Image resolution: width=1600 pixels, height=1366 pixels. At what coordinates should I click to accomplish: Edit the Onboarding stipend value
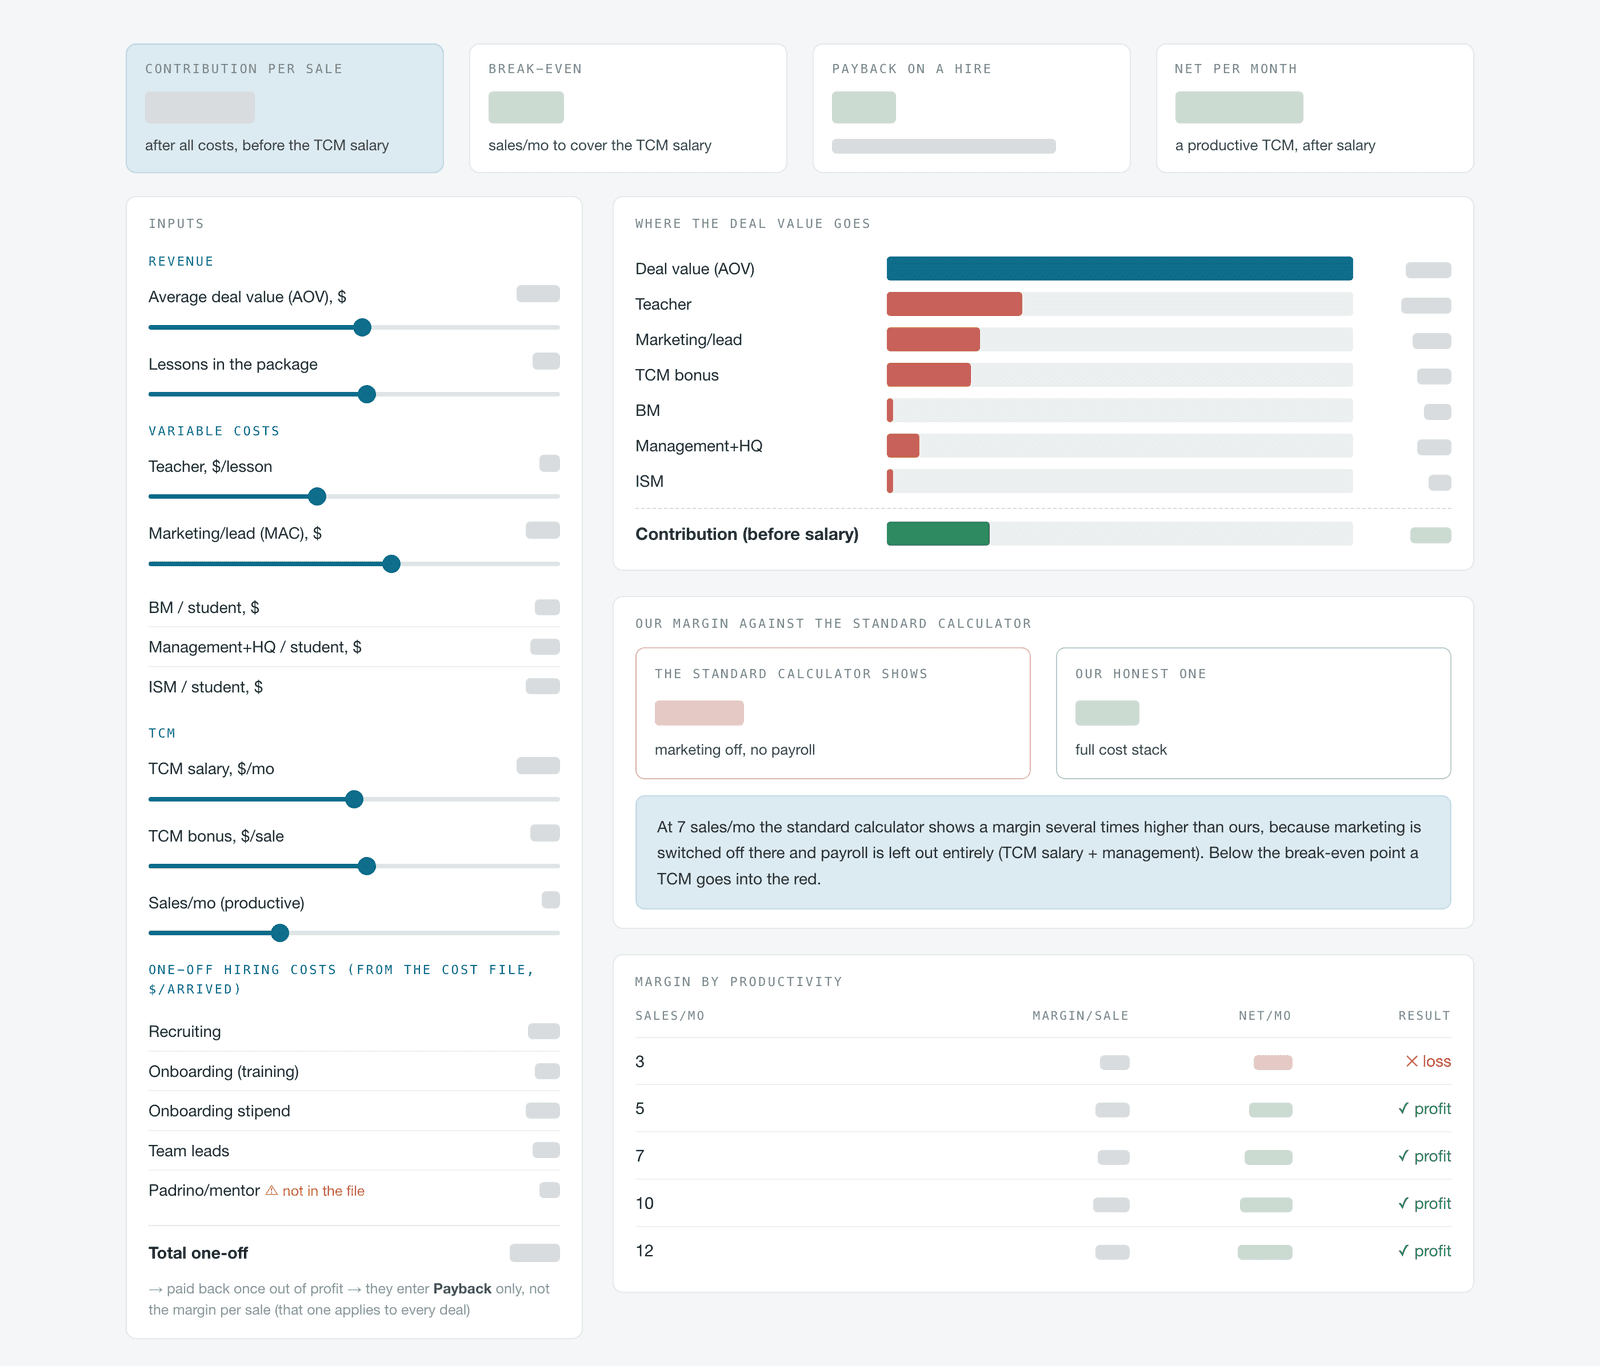543,1110
